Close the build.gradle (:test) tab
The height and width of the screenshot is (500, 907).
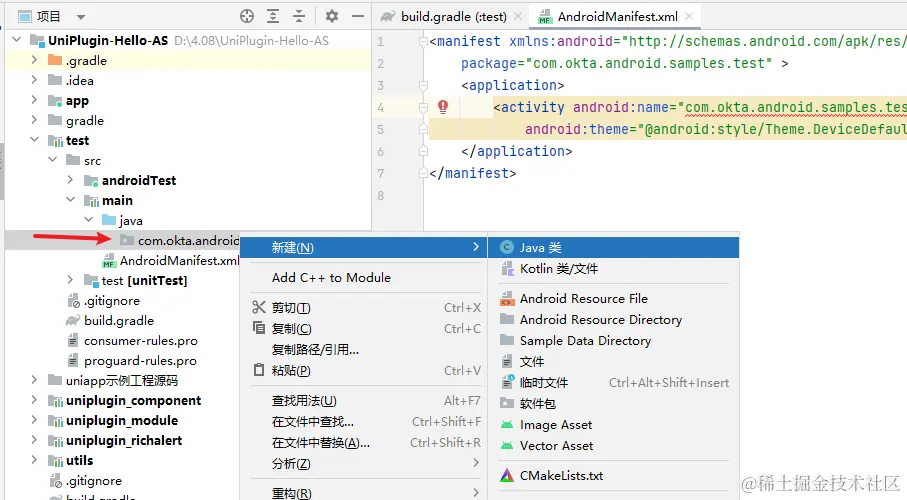tap(518, 17)
